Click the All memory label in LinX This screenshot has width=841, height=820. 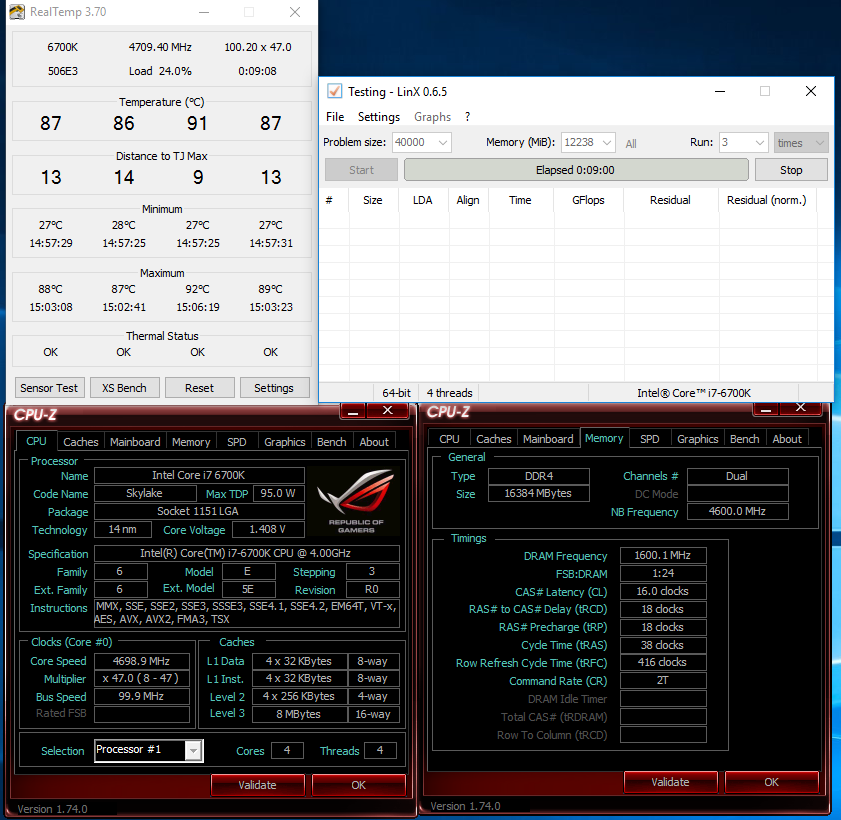point(631,144)
